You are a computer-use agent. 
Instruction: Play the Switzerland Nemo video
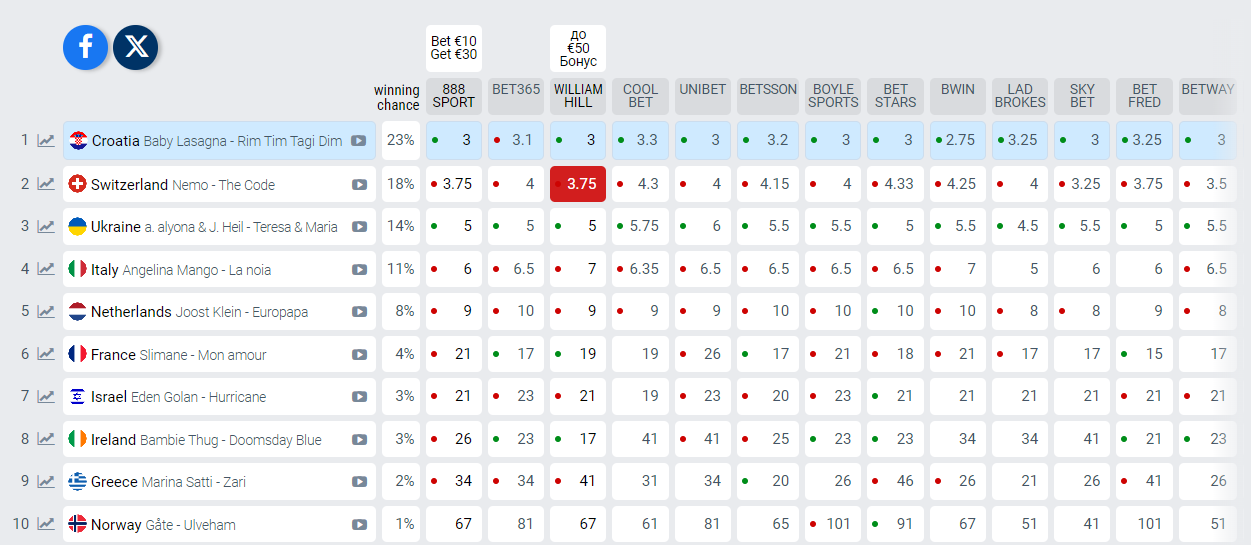click(x=359, y=185)
